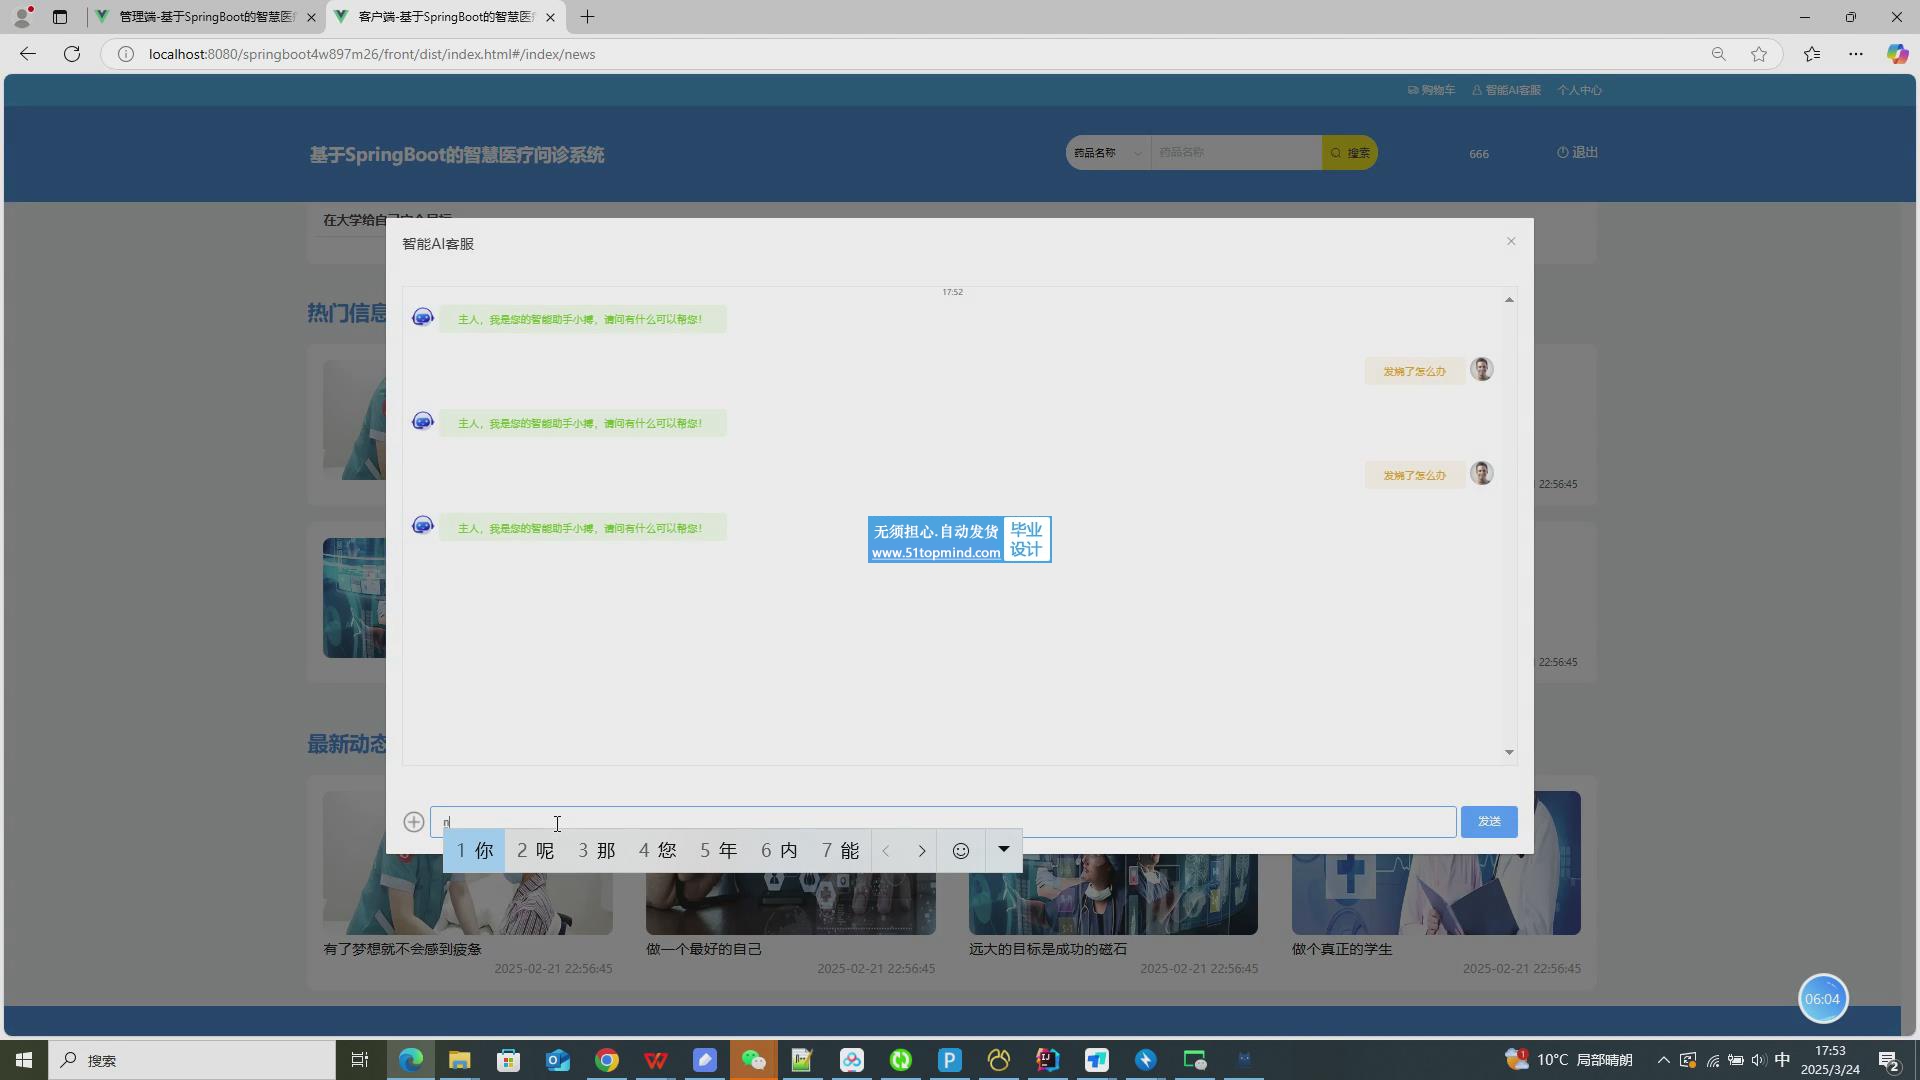Open the emoji picker in IME bar
This screenshot has width=1920, height=1080.
pyautogui.click(x=960, y=851)
